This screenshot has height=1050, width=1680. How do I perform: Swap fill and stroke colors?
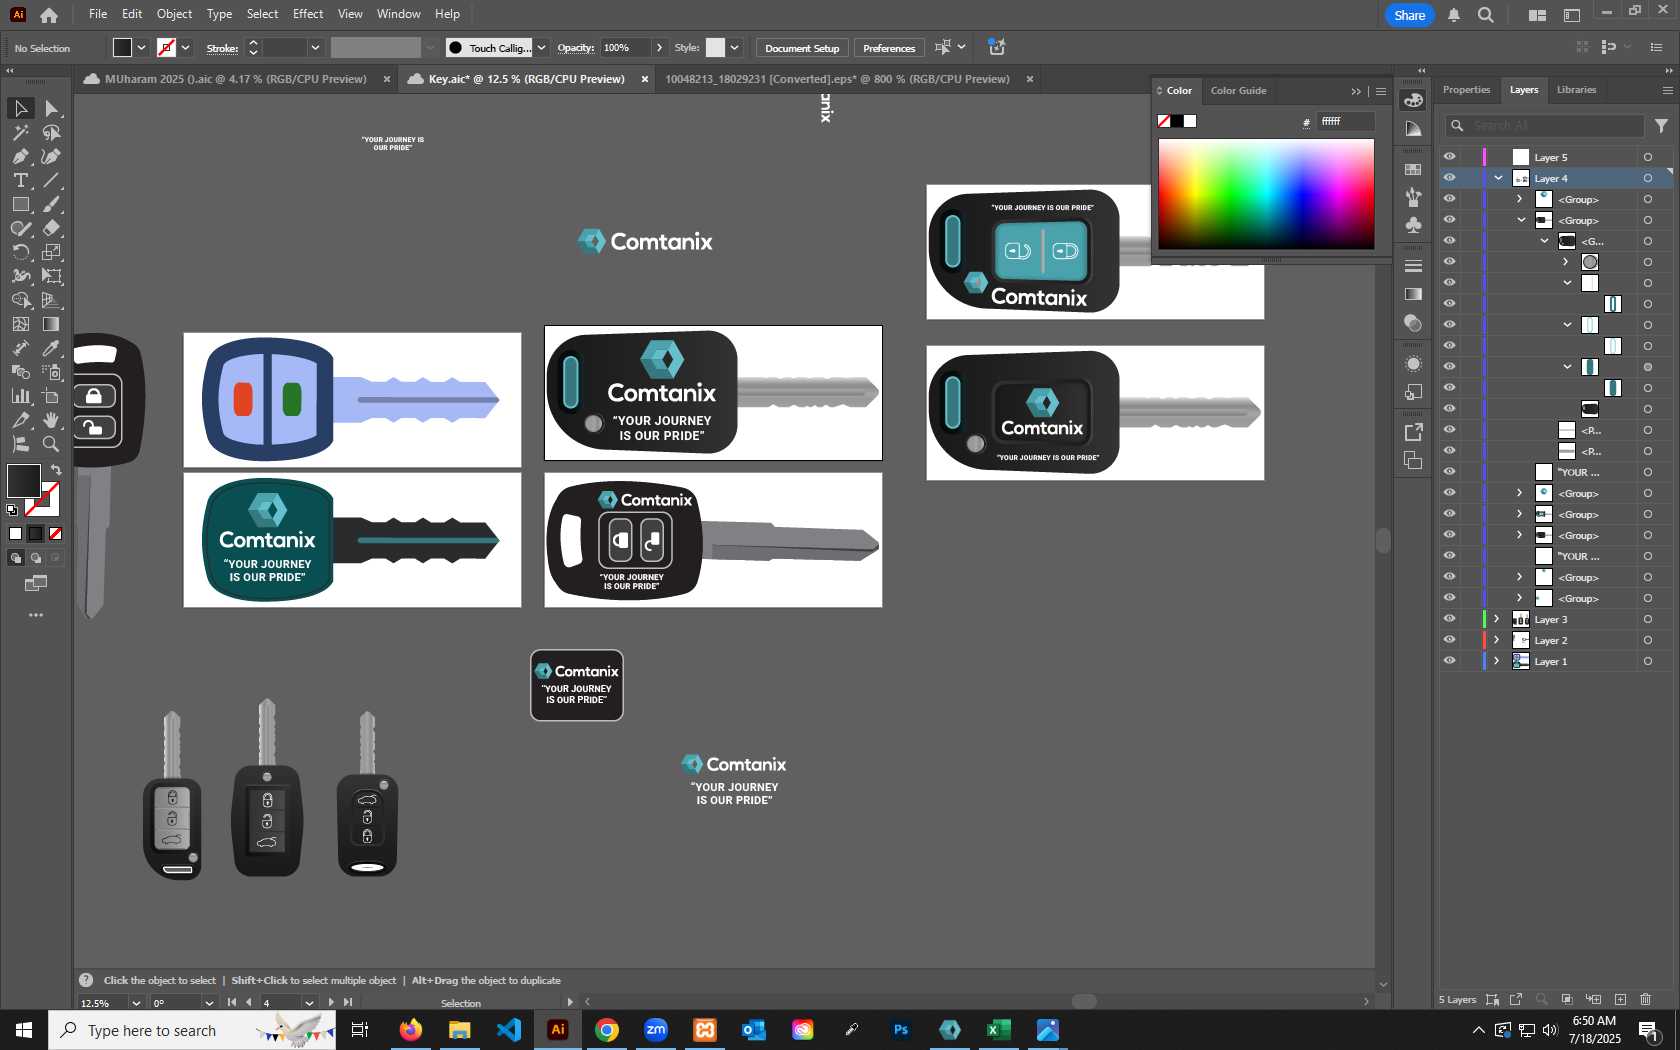57,470
